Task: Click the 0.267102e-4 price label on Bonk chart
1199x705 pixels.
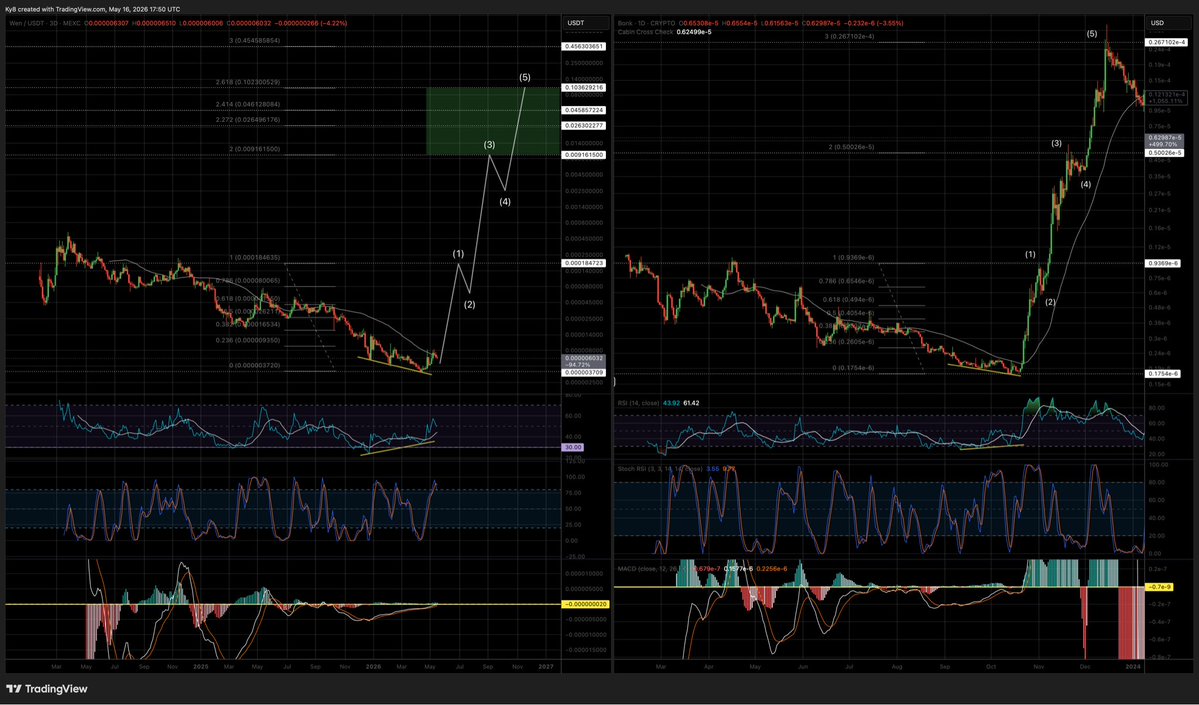Action: point(1166,43)
